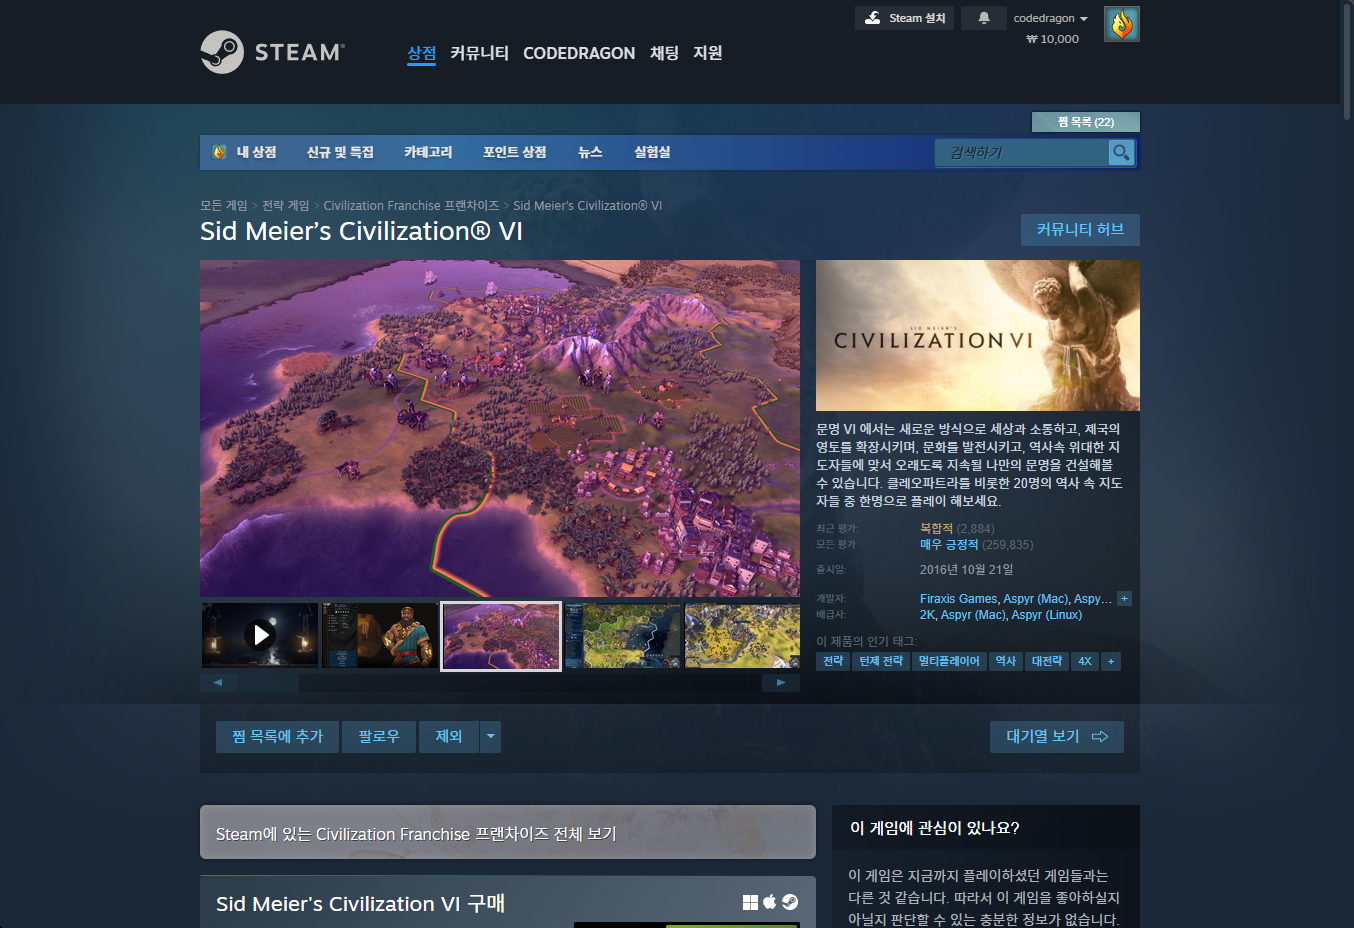Screen dimensions: 1354x928
Task: Open the 지원 menu item
Action: tap(708, 53)
